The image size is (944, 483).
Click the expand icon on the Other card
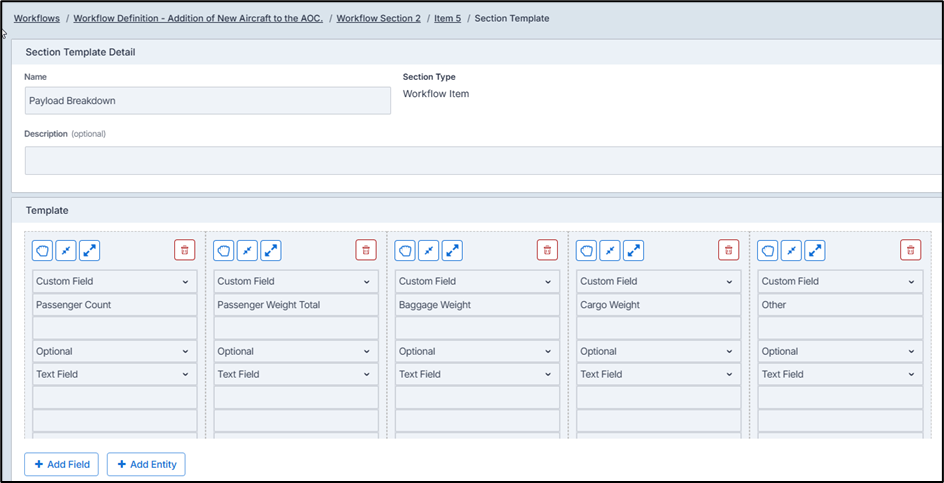(815, 251)
